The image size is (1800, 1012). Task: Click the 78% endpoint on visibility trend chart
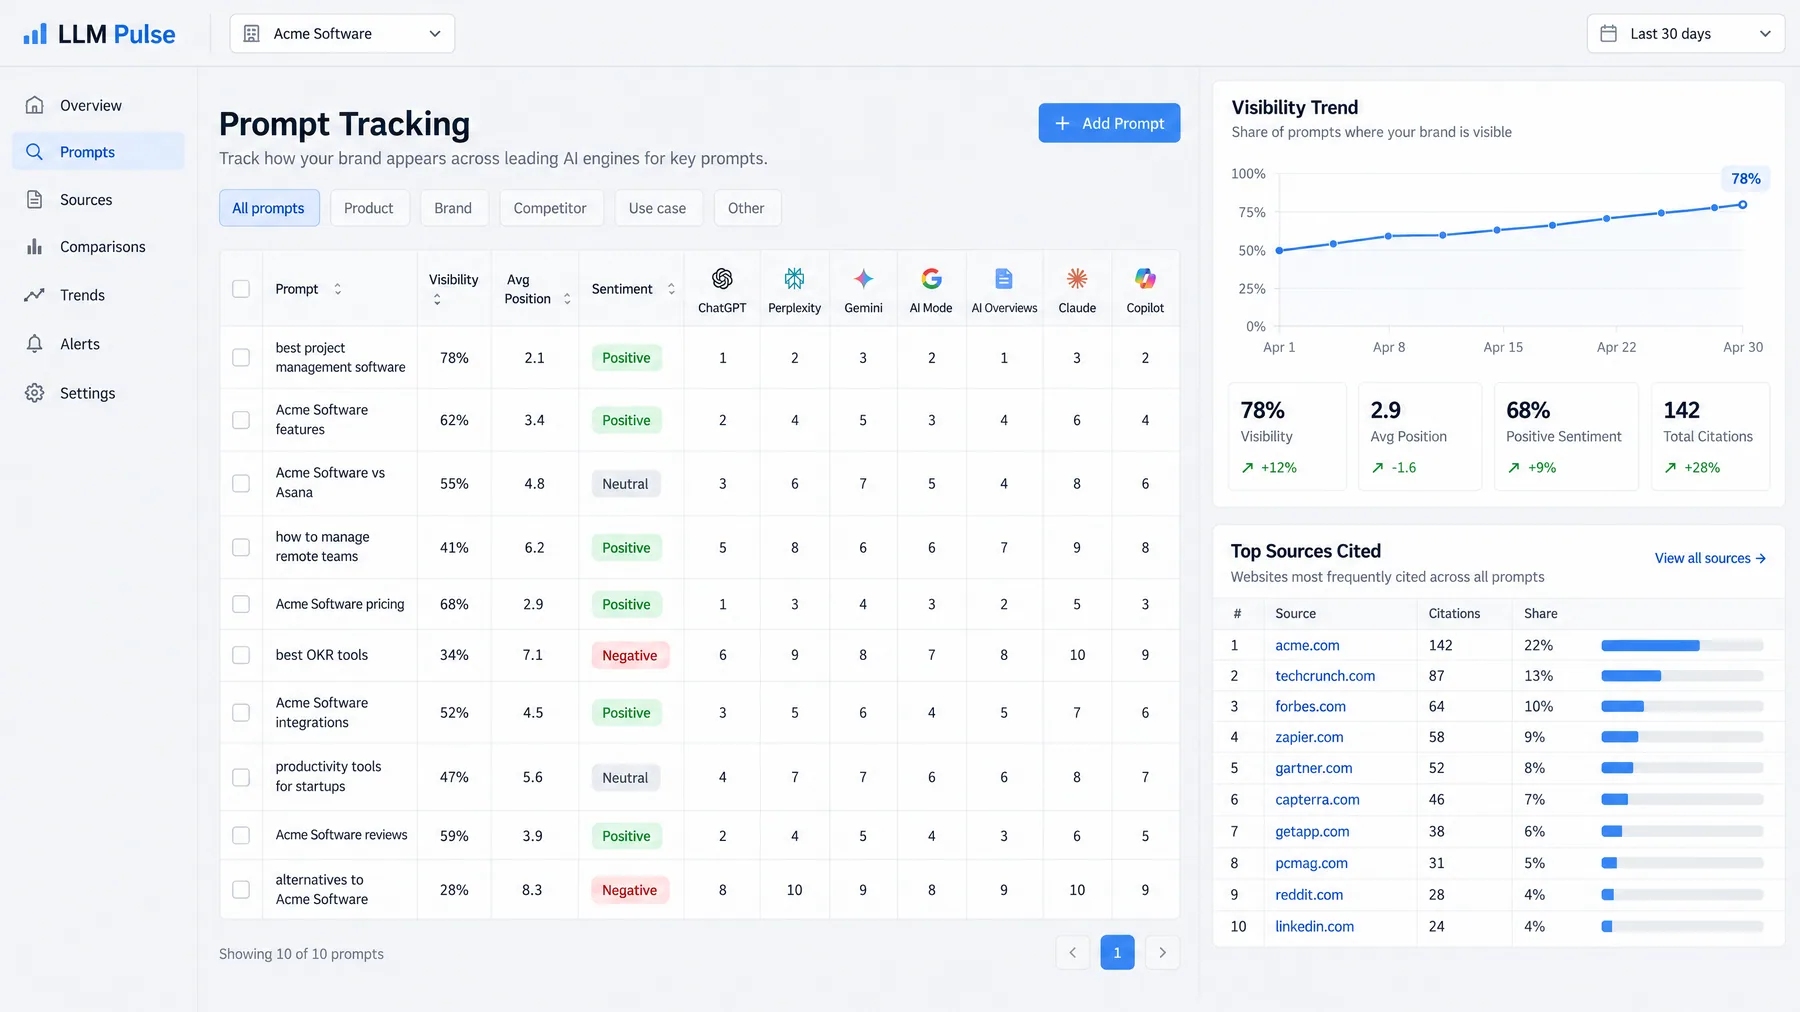coord(1743,204)
